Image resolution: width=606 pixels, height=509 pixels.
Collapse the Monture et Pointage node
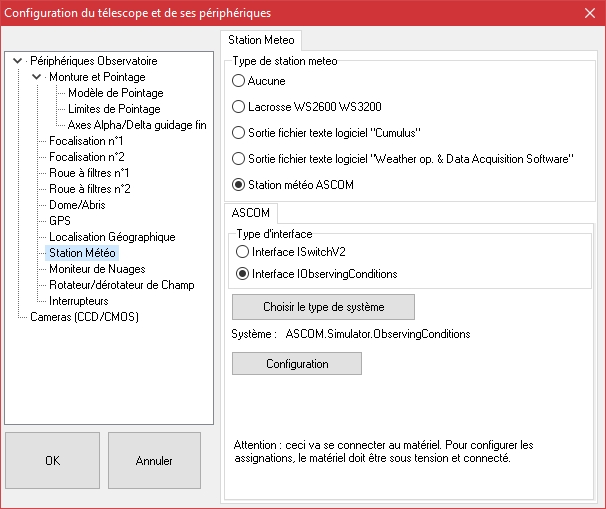(36, 77)
